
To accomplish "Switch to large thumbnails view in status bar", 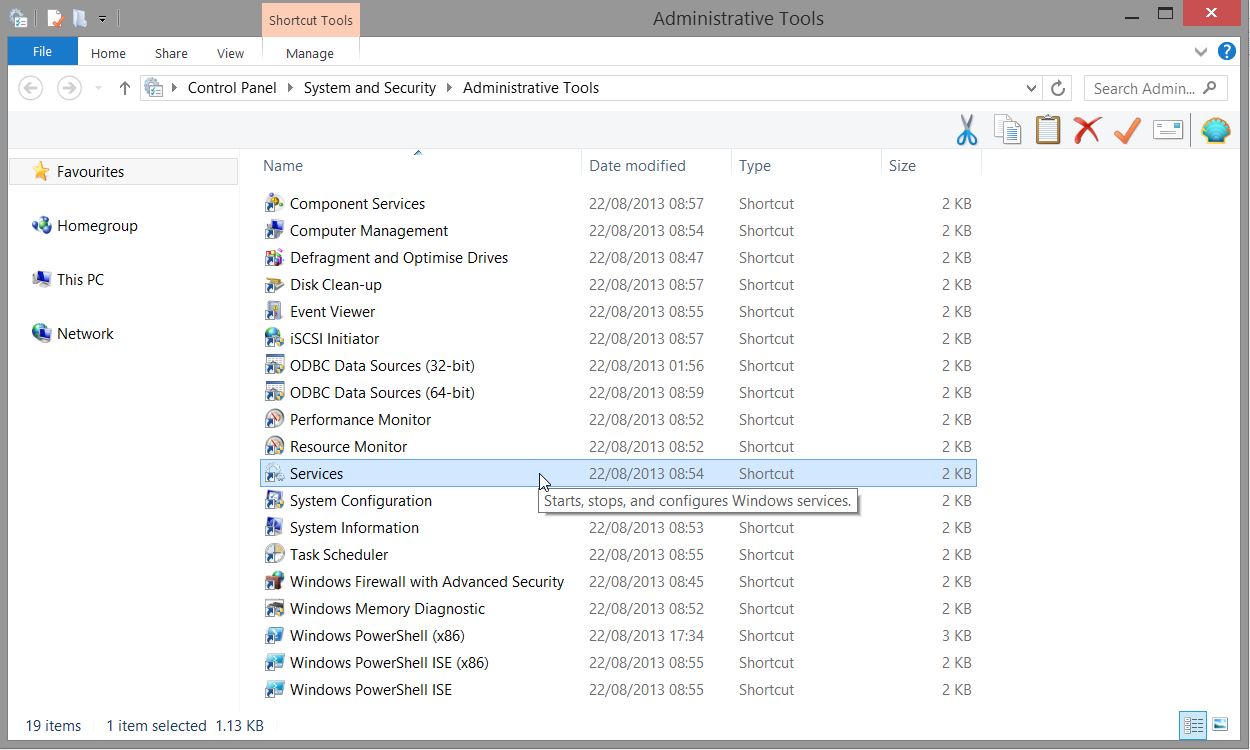I will coord(1220,725).
